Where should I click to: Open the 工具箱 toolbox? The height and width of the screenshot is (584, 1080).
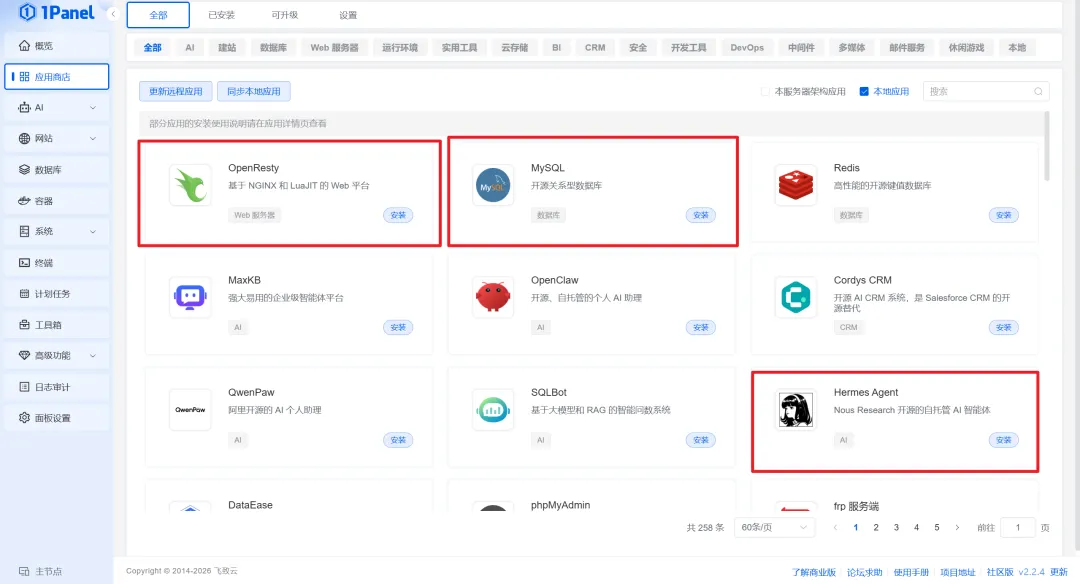click(56, 324)
